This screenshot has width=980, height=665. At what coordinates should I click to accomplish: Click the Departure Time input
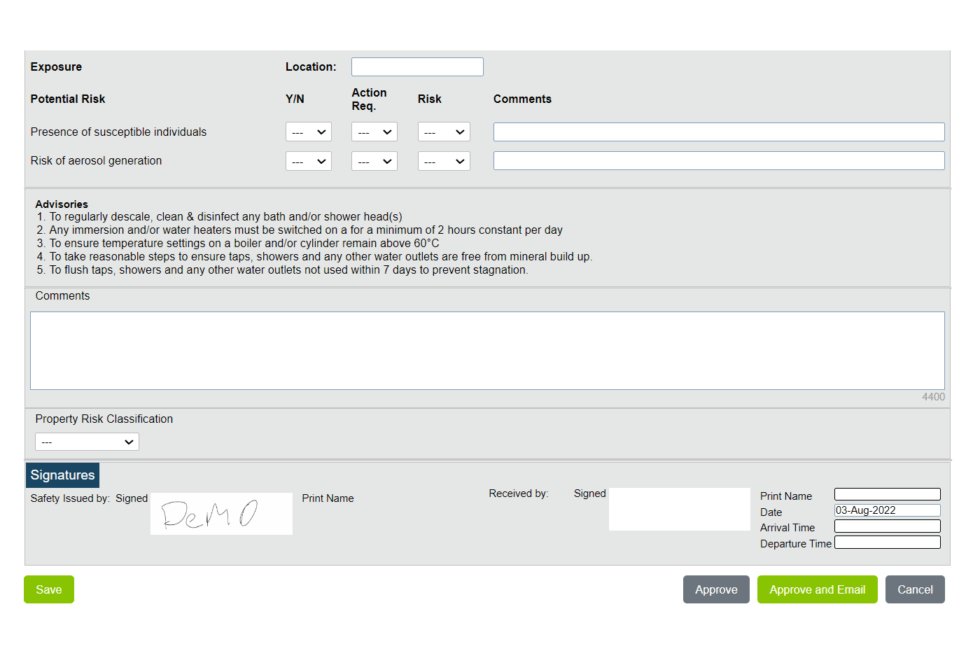[887, 542]
